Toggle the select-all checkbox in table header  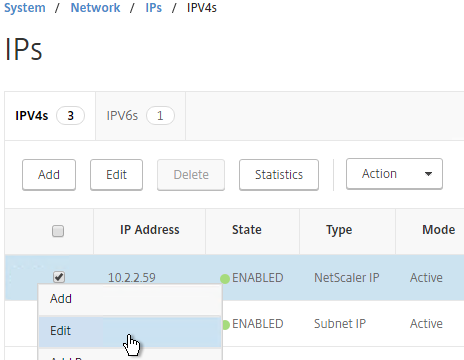coord(58,231)
